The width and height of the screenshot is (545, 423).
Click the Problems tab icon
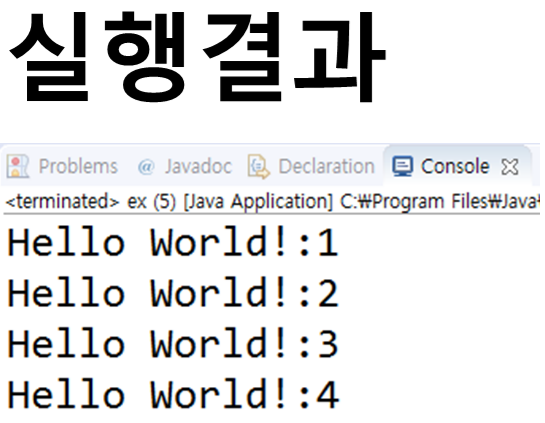[17, 166]
